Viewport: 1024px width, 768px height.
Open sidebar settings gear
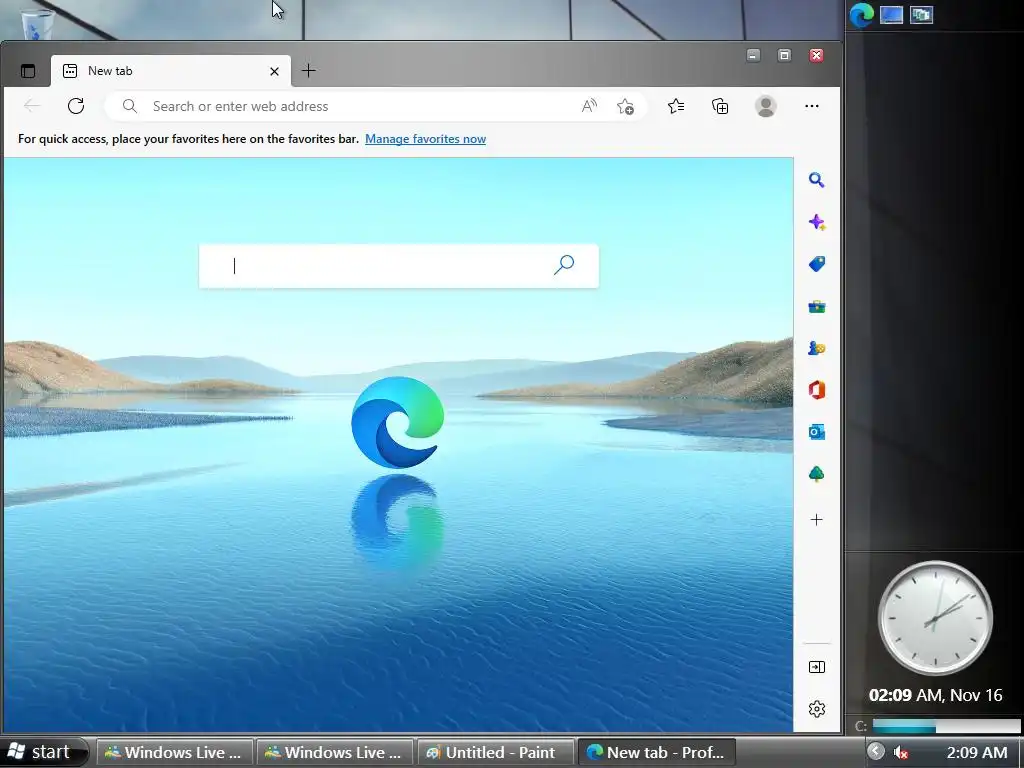click(x=816, y=709)
